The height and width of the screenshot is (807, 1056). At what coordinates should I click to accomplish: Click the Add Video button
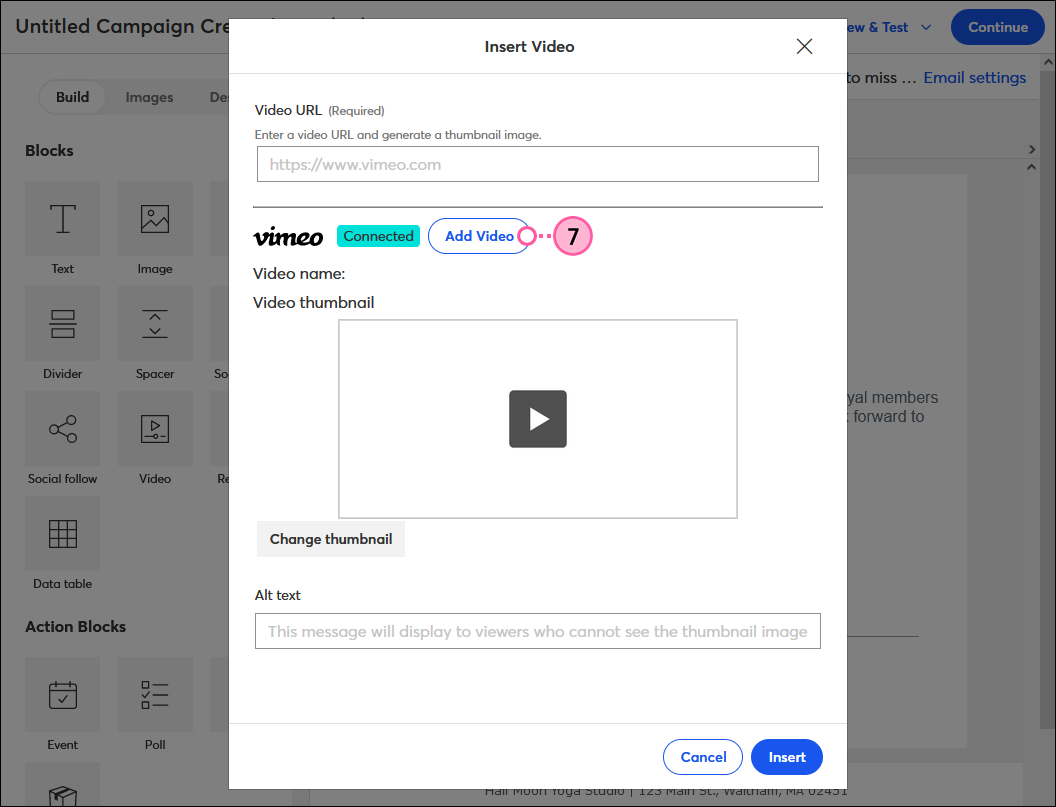click(479, 236)
